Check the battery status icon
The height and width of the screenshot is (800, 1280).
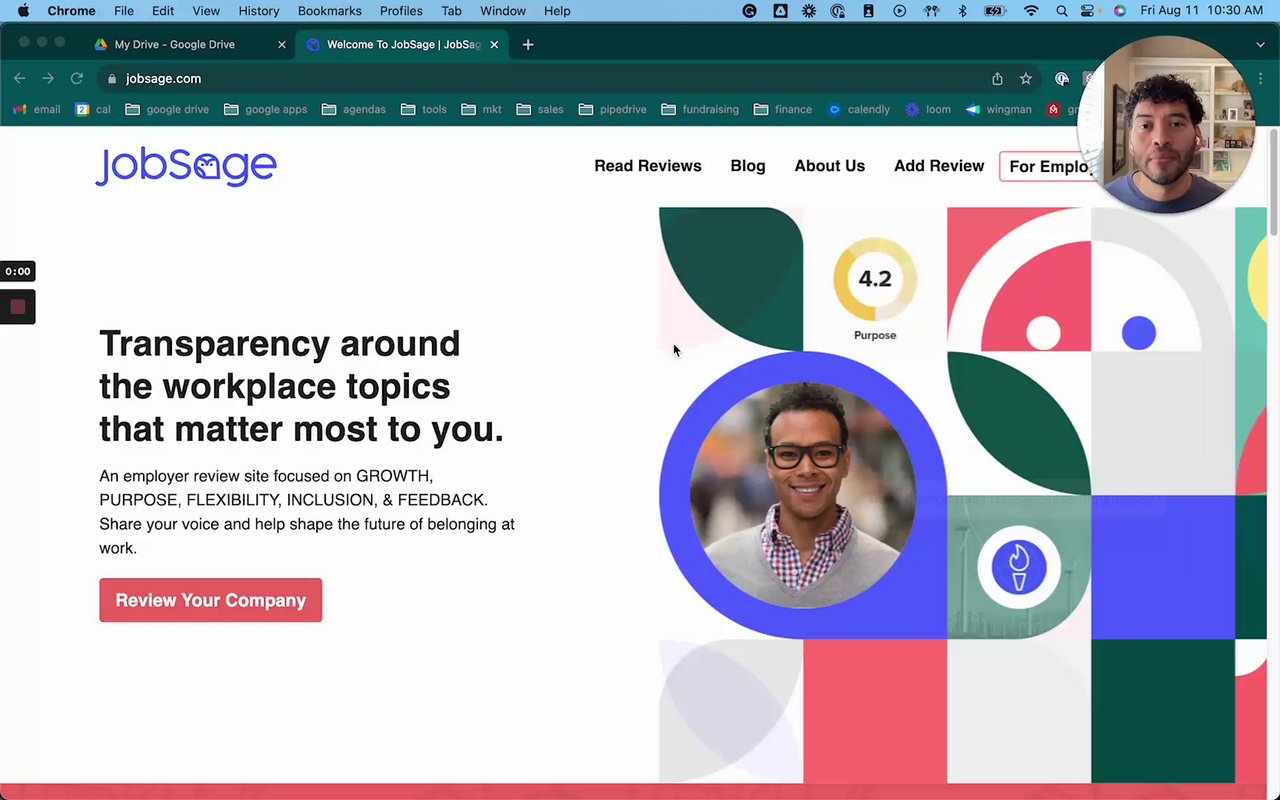[x=995, y=11]
